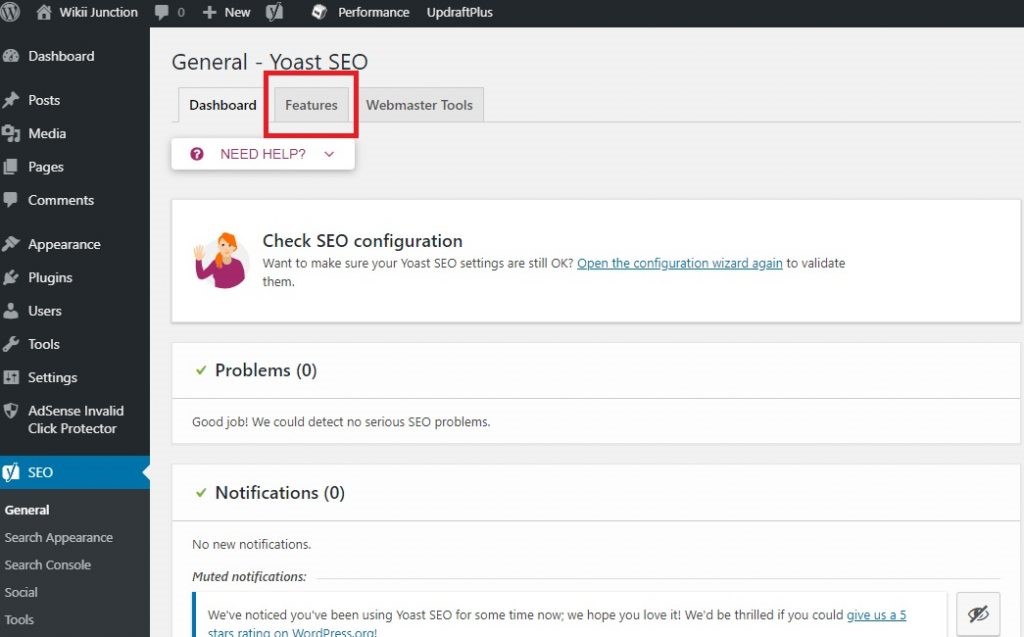Open Search Appearance in SEO submenu
Viewport: 1024px width, 637px height.
tap(59, 538)
